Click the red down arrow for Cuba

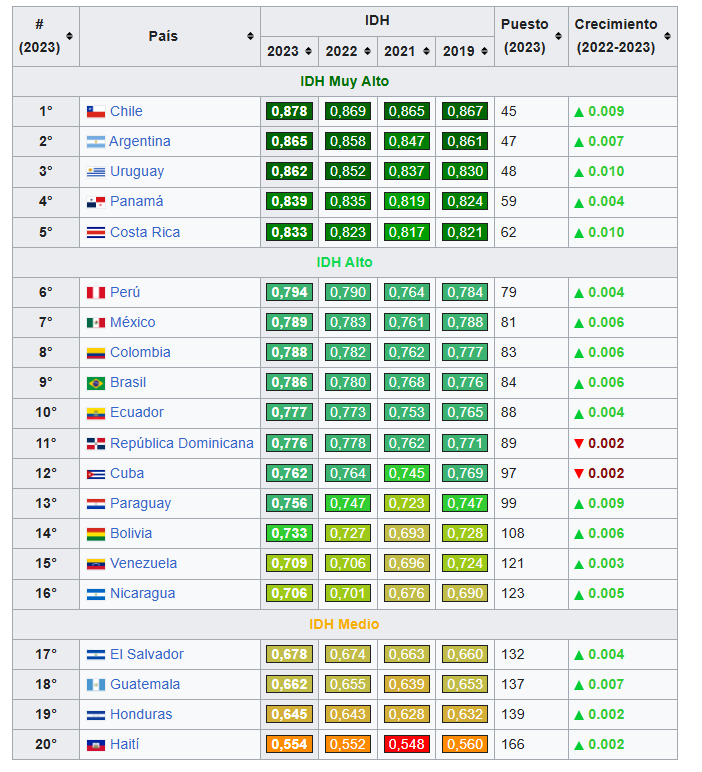579,474
